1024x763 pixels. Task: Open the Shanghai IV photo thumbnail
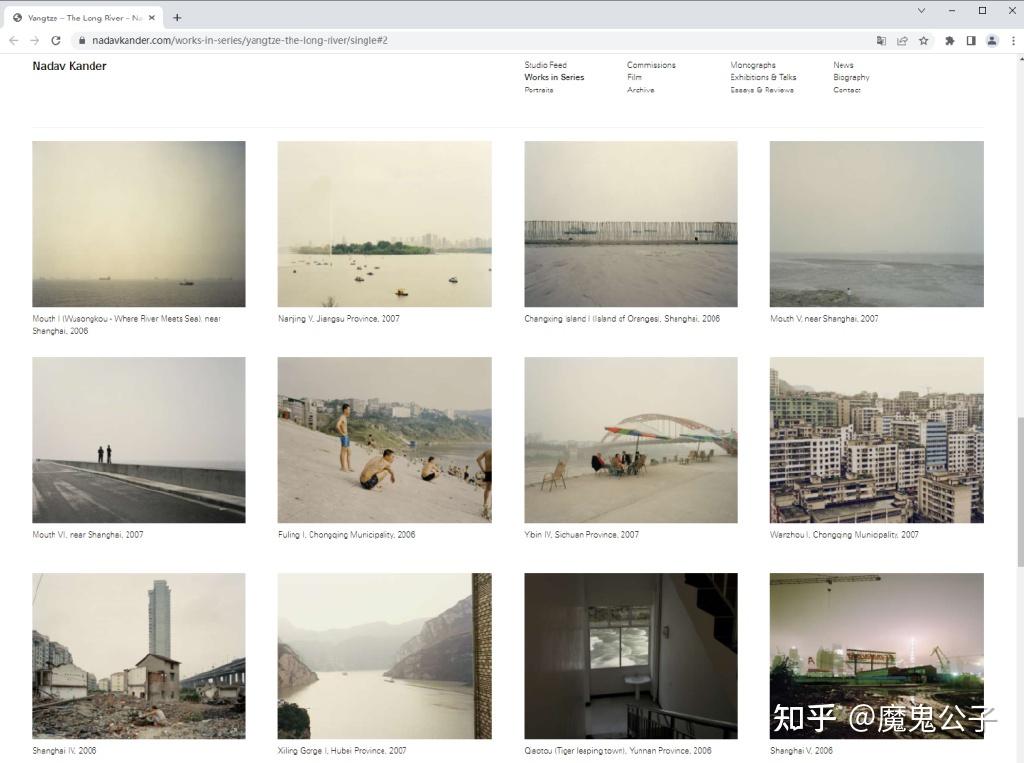139,656
